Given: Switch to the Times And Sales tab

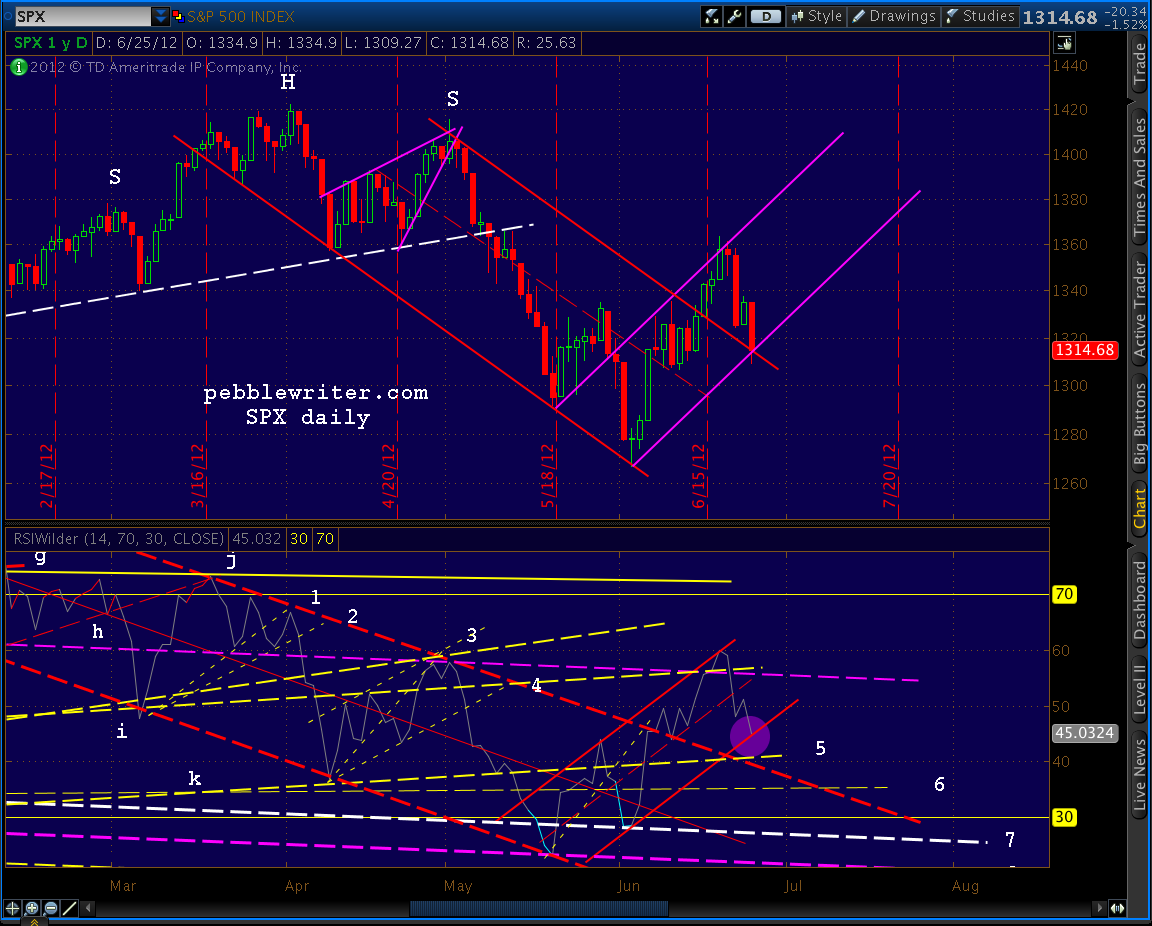Looking at the screenshot, I should pos(1140,175).
